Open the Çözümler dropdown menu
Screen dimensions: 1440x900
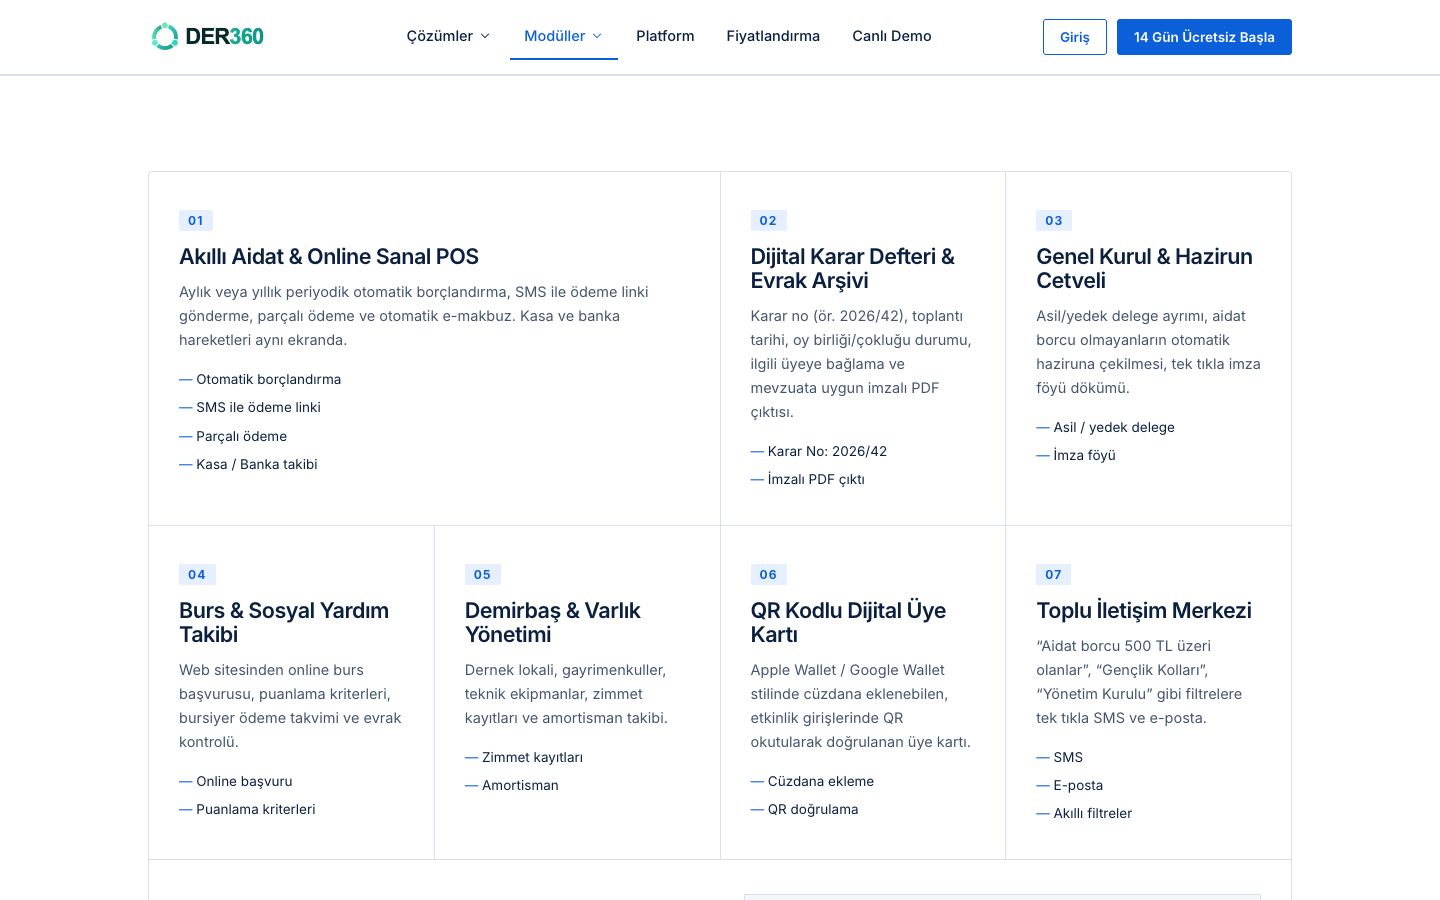click(448, 36)
